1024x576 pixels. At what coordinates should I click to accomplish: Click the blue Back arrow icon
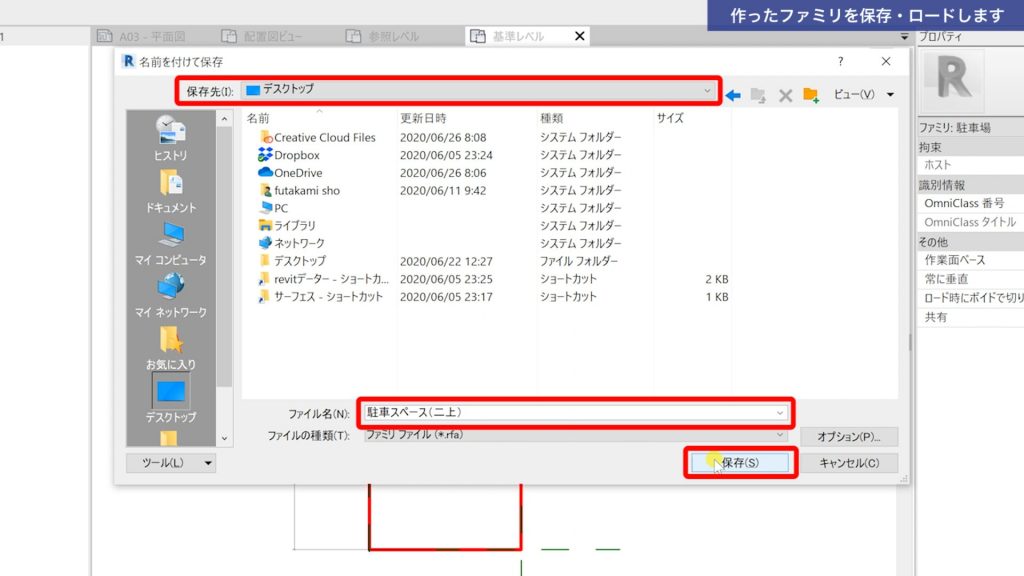tap(733, 95)
